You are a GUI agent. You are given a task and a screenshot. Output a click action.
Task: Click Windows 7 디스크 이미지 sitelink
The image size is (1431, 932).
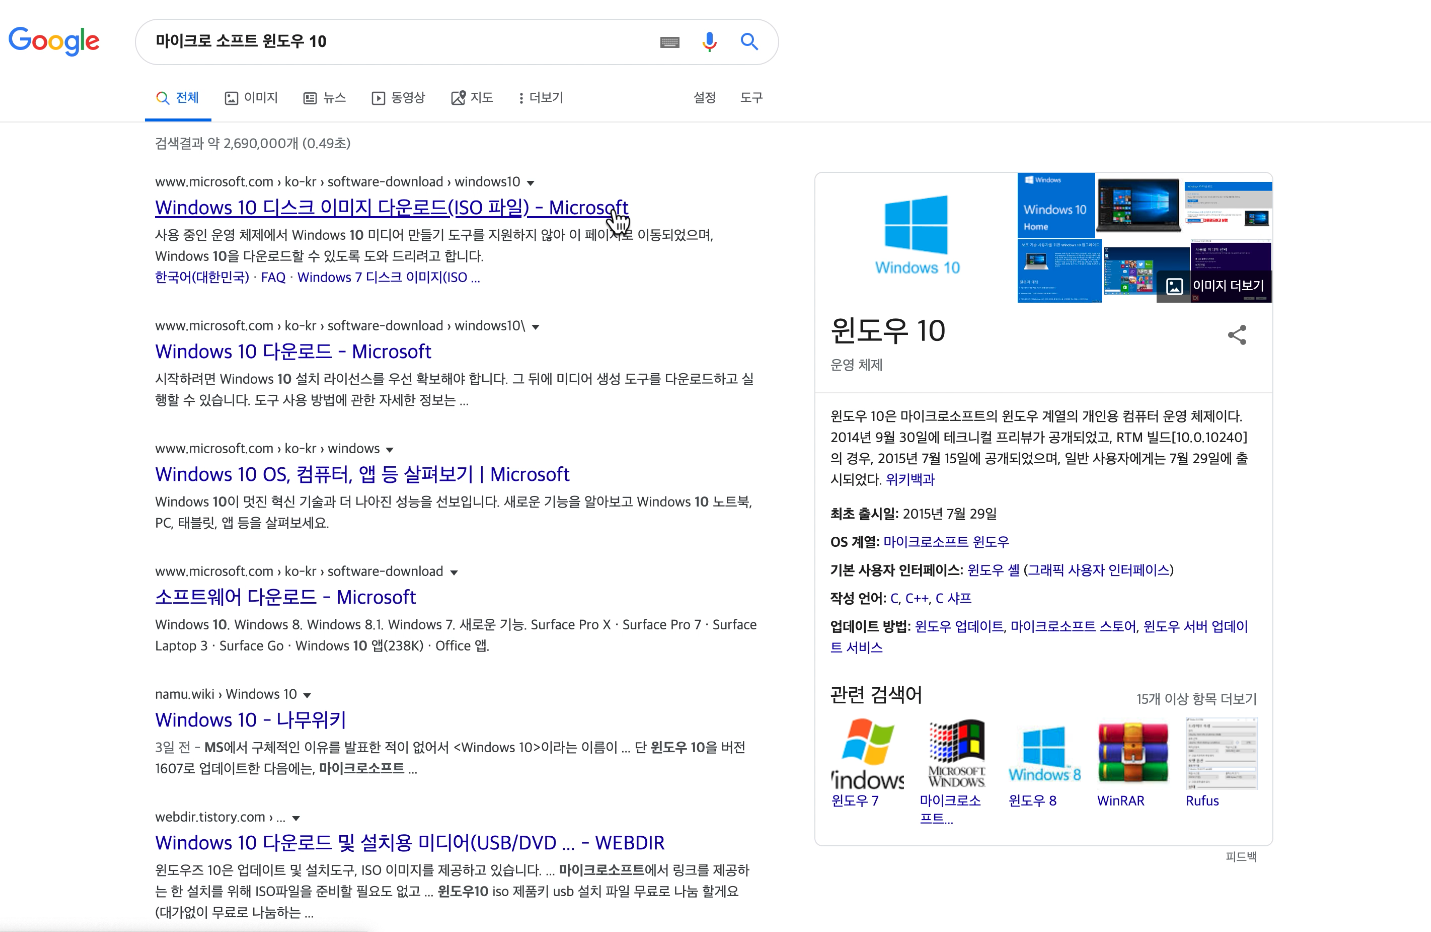(389, 278)
